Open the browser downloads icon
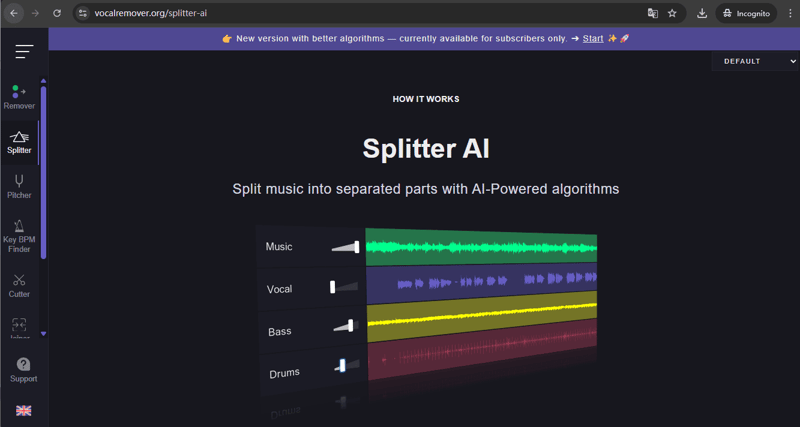The width and height of the screenshot is (800, 427). 701,14
